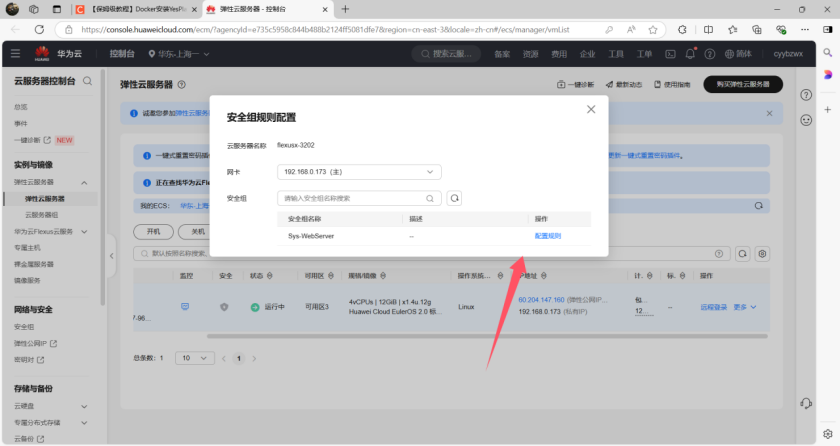
Task: Open the feedback smiley icon on right rail
Action: coord(806,120)
